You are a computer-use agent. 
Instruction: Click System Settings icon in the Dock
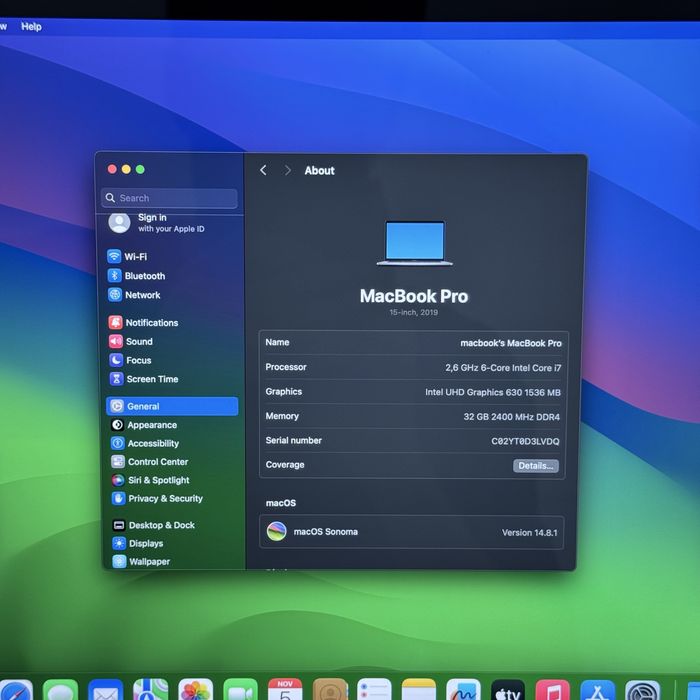click(642, 690)
